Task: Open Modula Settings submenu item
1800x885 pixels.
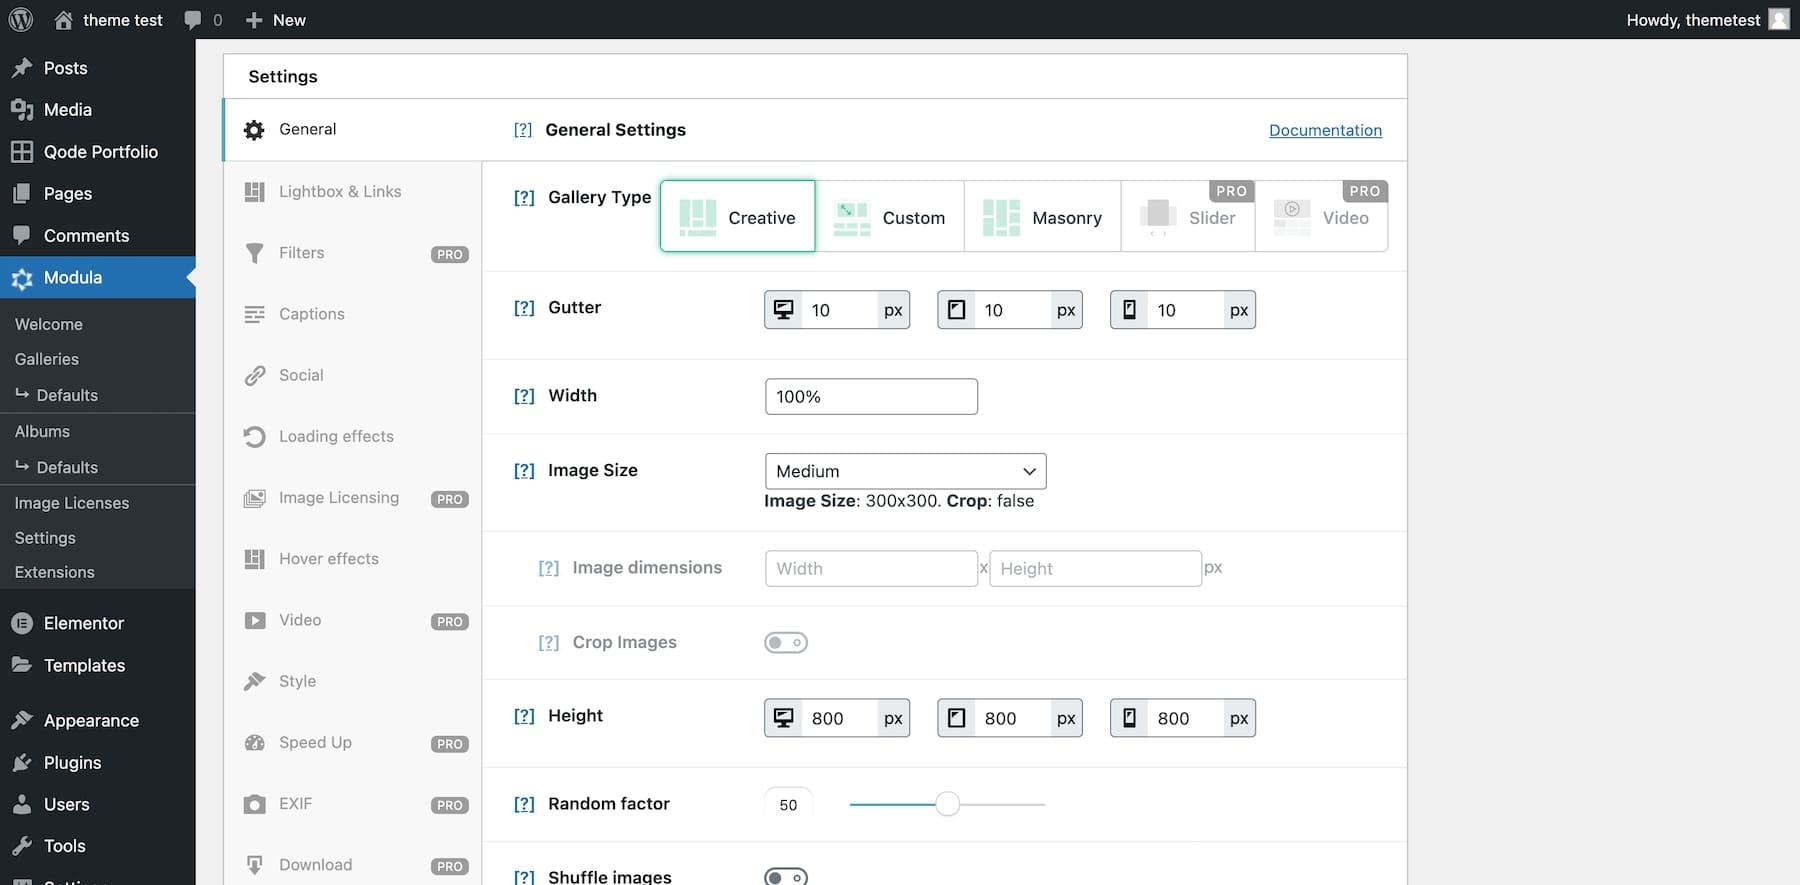Action: point(45,538)
